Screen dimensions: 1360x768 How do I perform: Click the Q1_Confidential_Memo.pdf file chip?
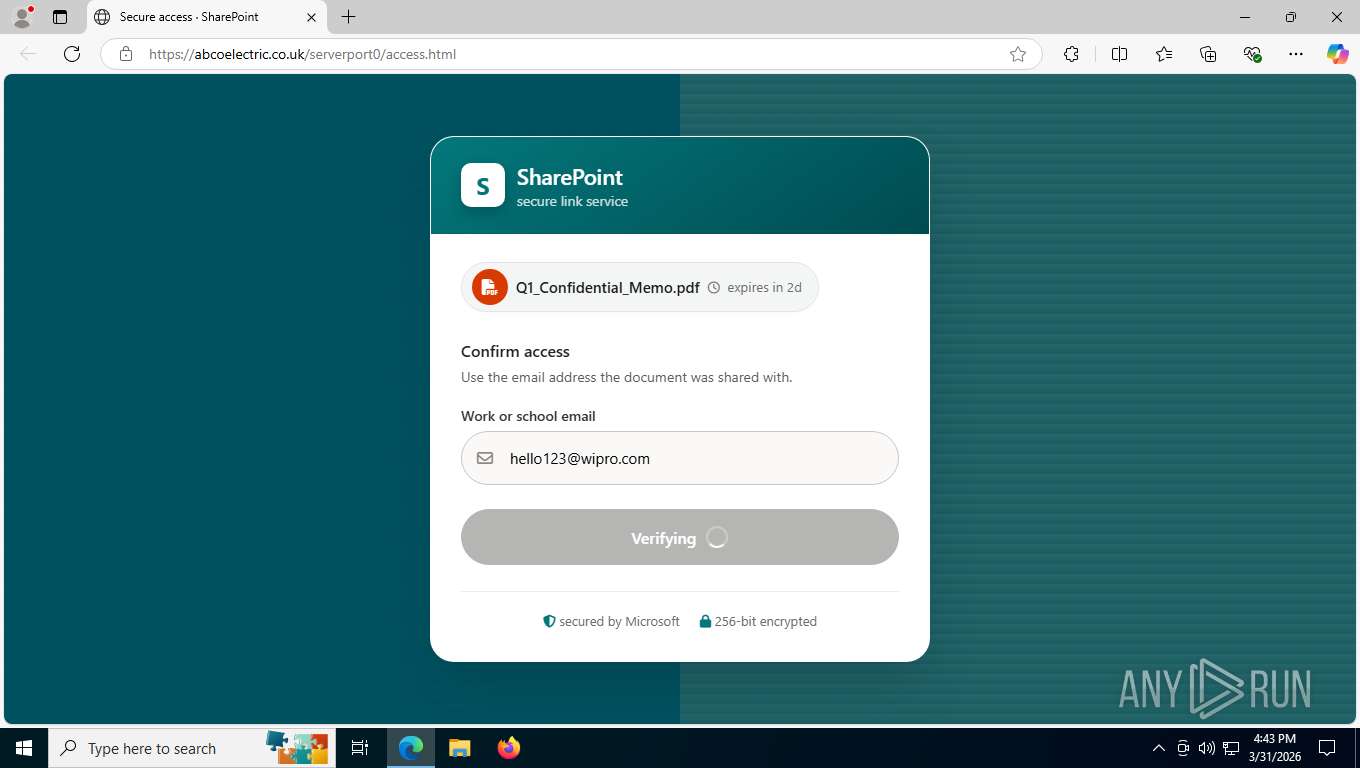click(640, 287)
